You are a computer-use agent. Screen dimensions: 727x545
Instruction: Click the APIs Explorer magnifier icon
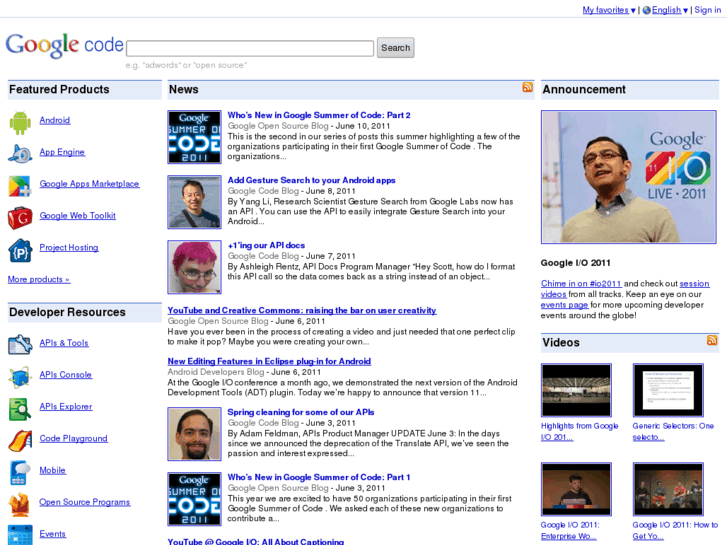click(20, 408)
